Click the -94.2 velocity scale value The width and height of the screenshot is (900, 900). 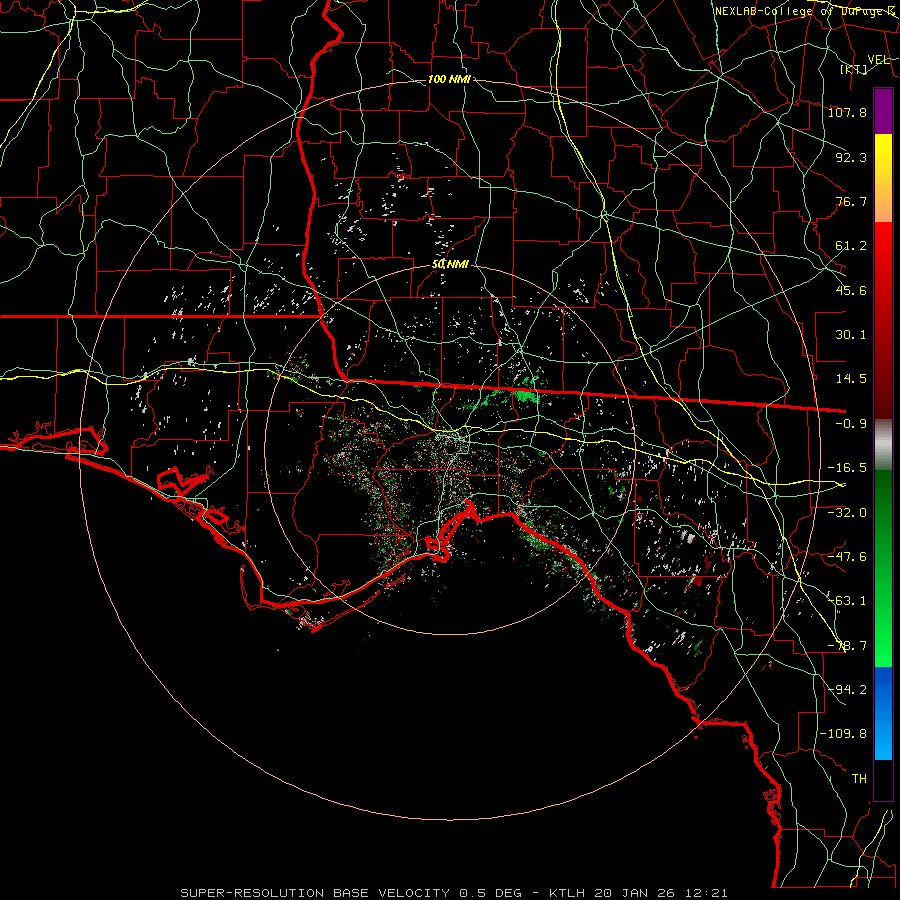coord(847,689)
